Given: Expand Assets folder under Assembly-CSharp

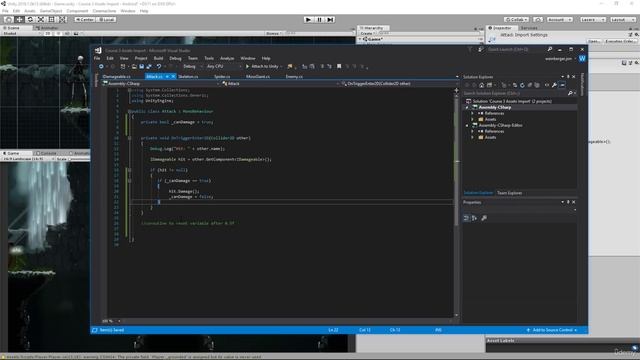Looking at the screenshot, I should click(473, 119).
